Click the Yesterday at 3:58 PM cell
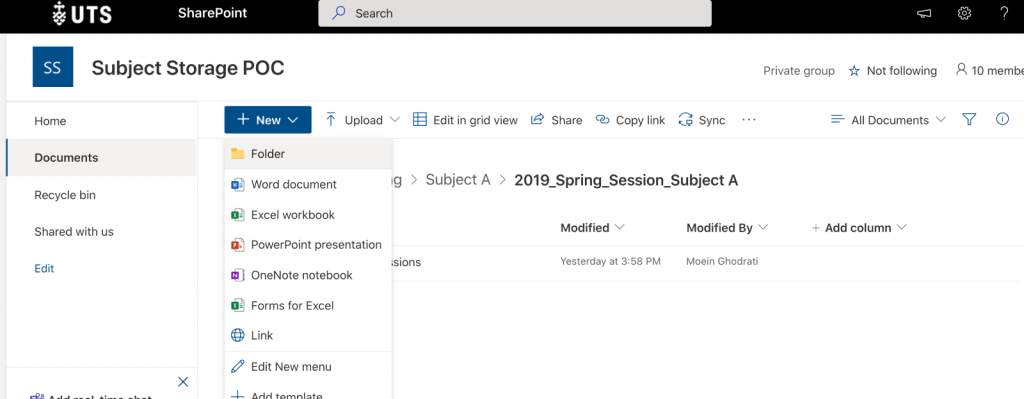The height and width of the screenshot is (399, 1024). pyautogui.click(x=611, y=261)
